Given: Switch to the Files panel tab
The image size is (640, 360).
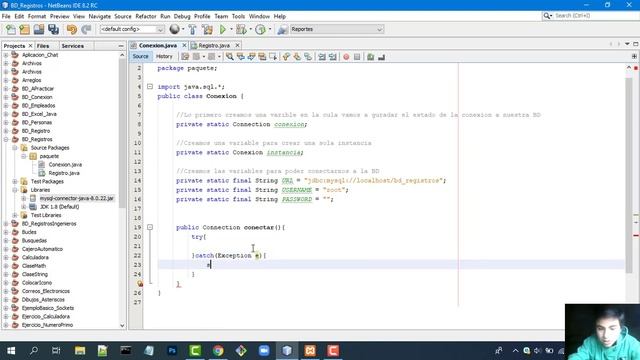Looking at the screenshot, I should coord(43,46).
